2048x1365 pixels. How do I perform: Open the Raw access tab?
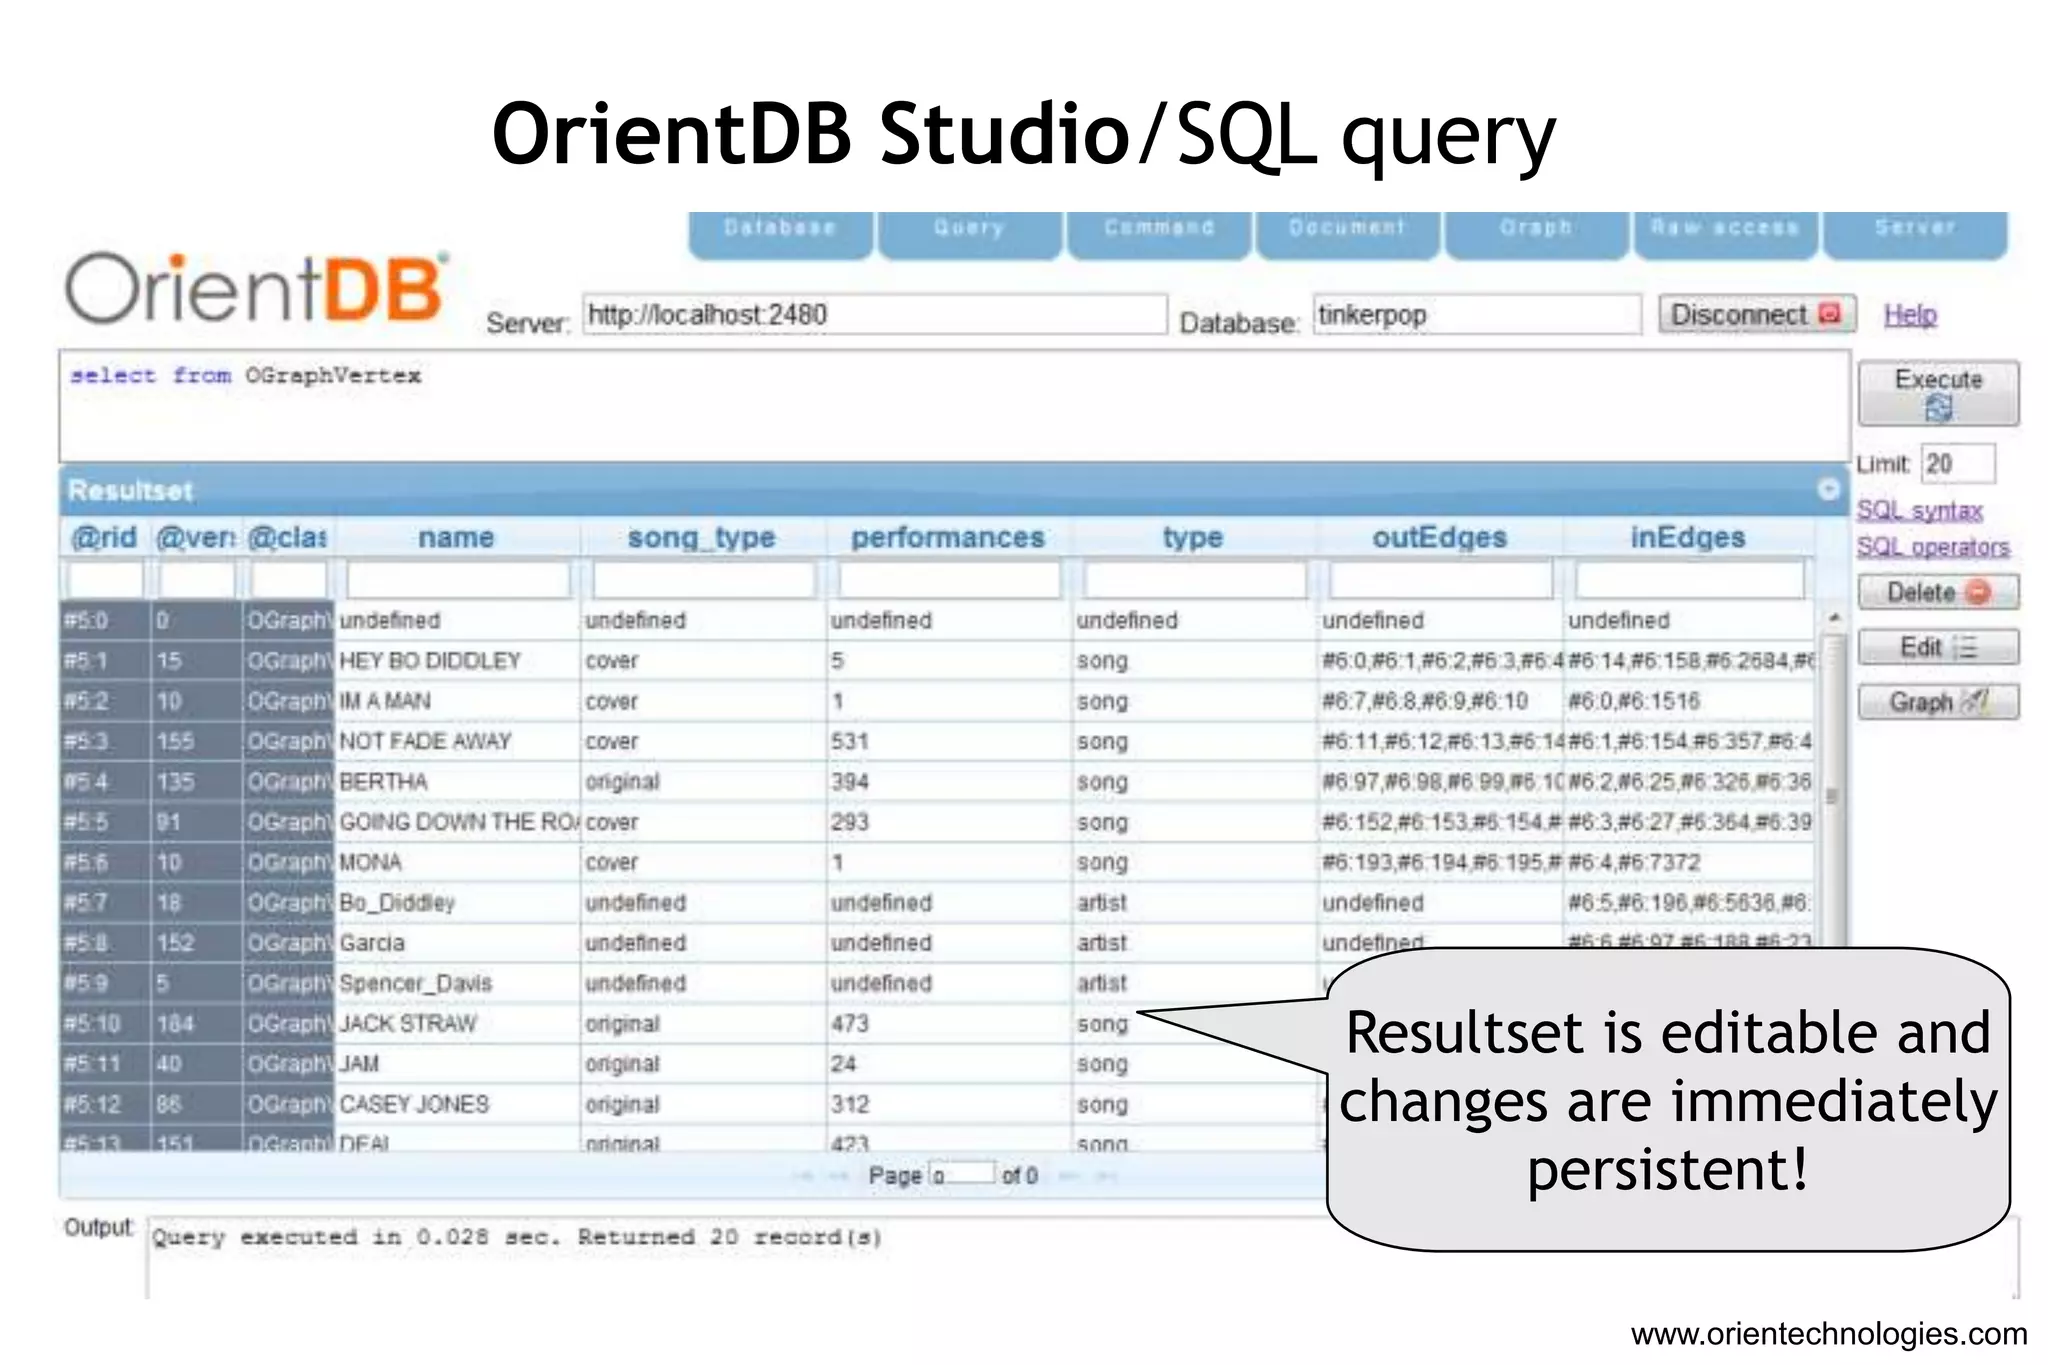click(x=1725, y=235)
